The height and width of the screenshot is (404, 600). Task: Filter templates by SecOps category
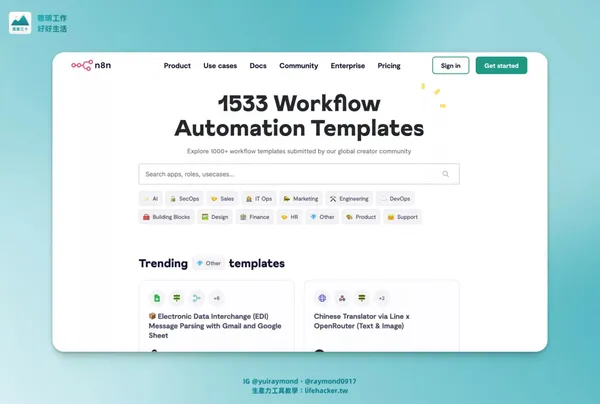pos(184,199)
